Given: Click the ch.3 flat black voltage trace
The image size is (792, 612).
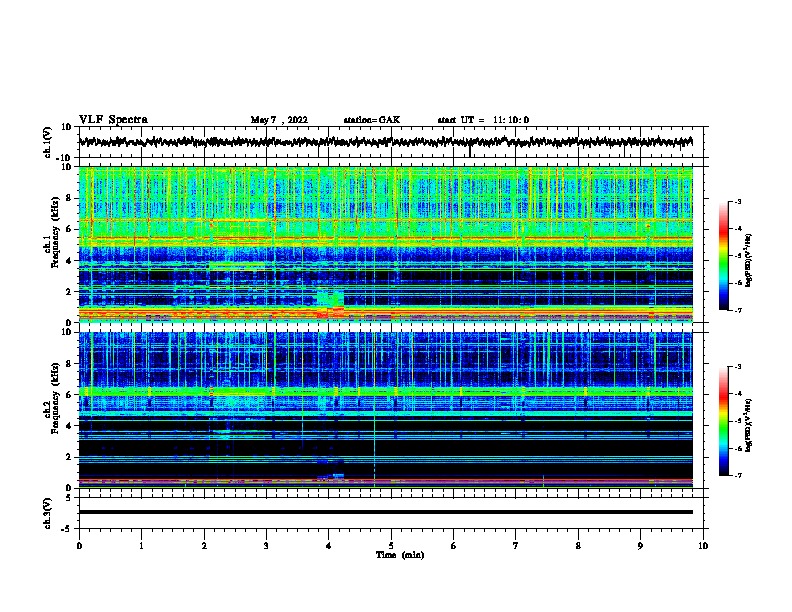Looking at the screenshot, I should coord(385,512).
